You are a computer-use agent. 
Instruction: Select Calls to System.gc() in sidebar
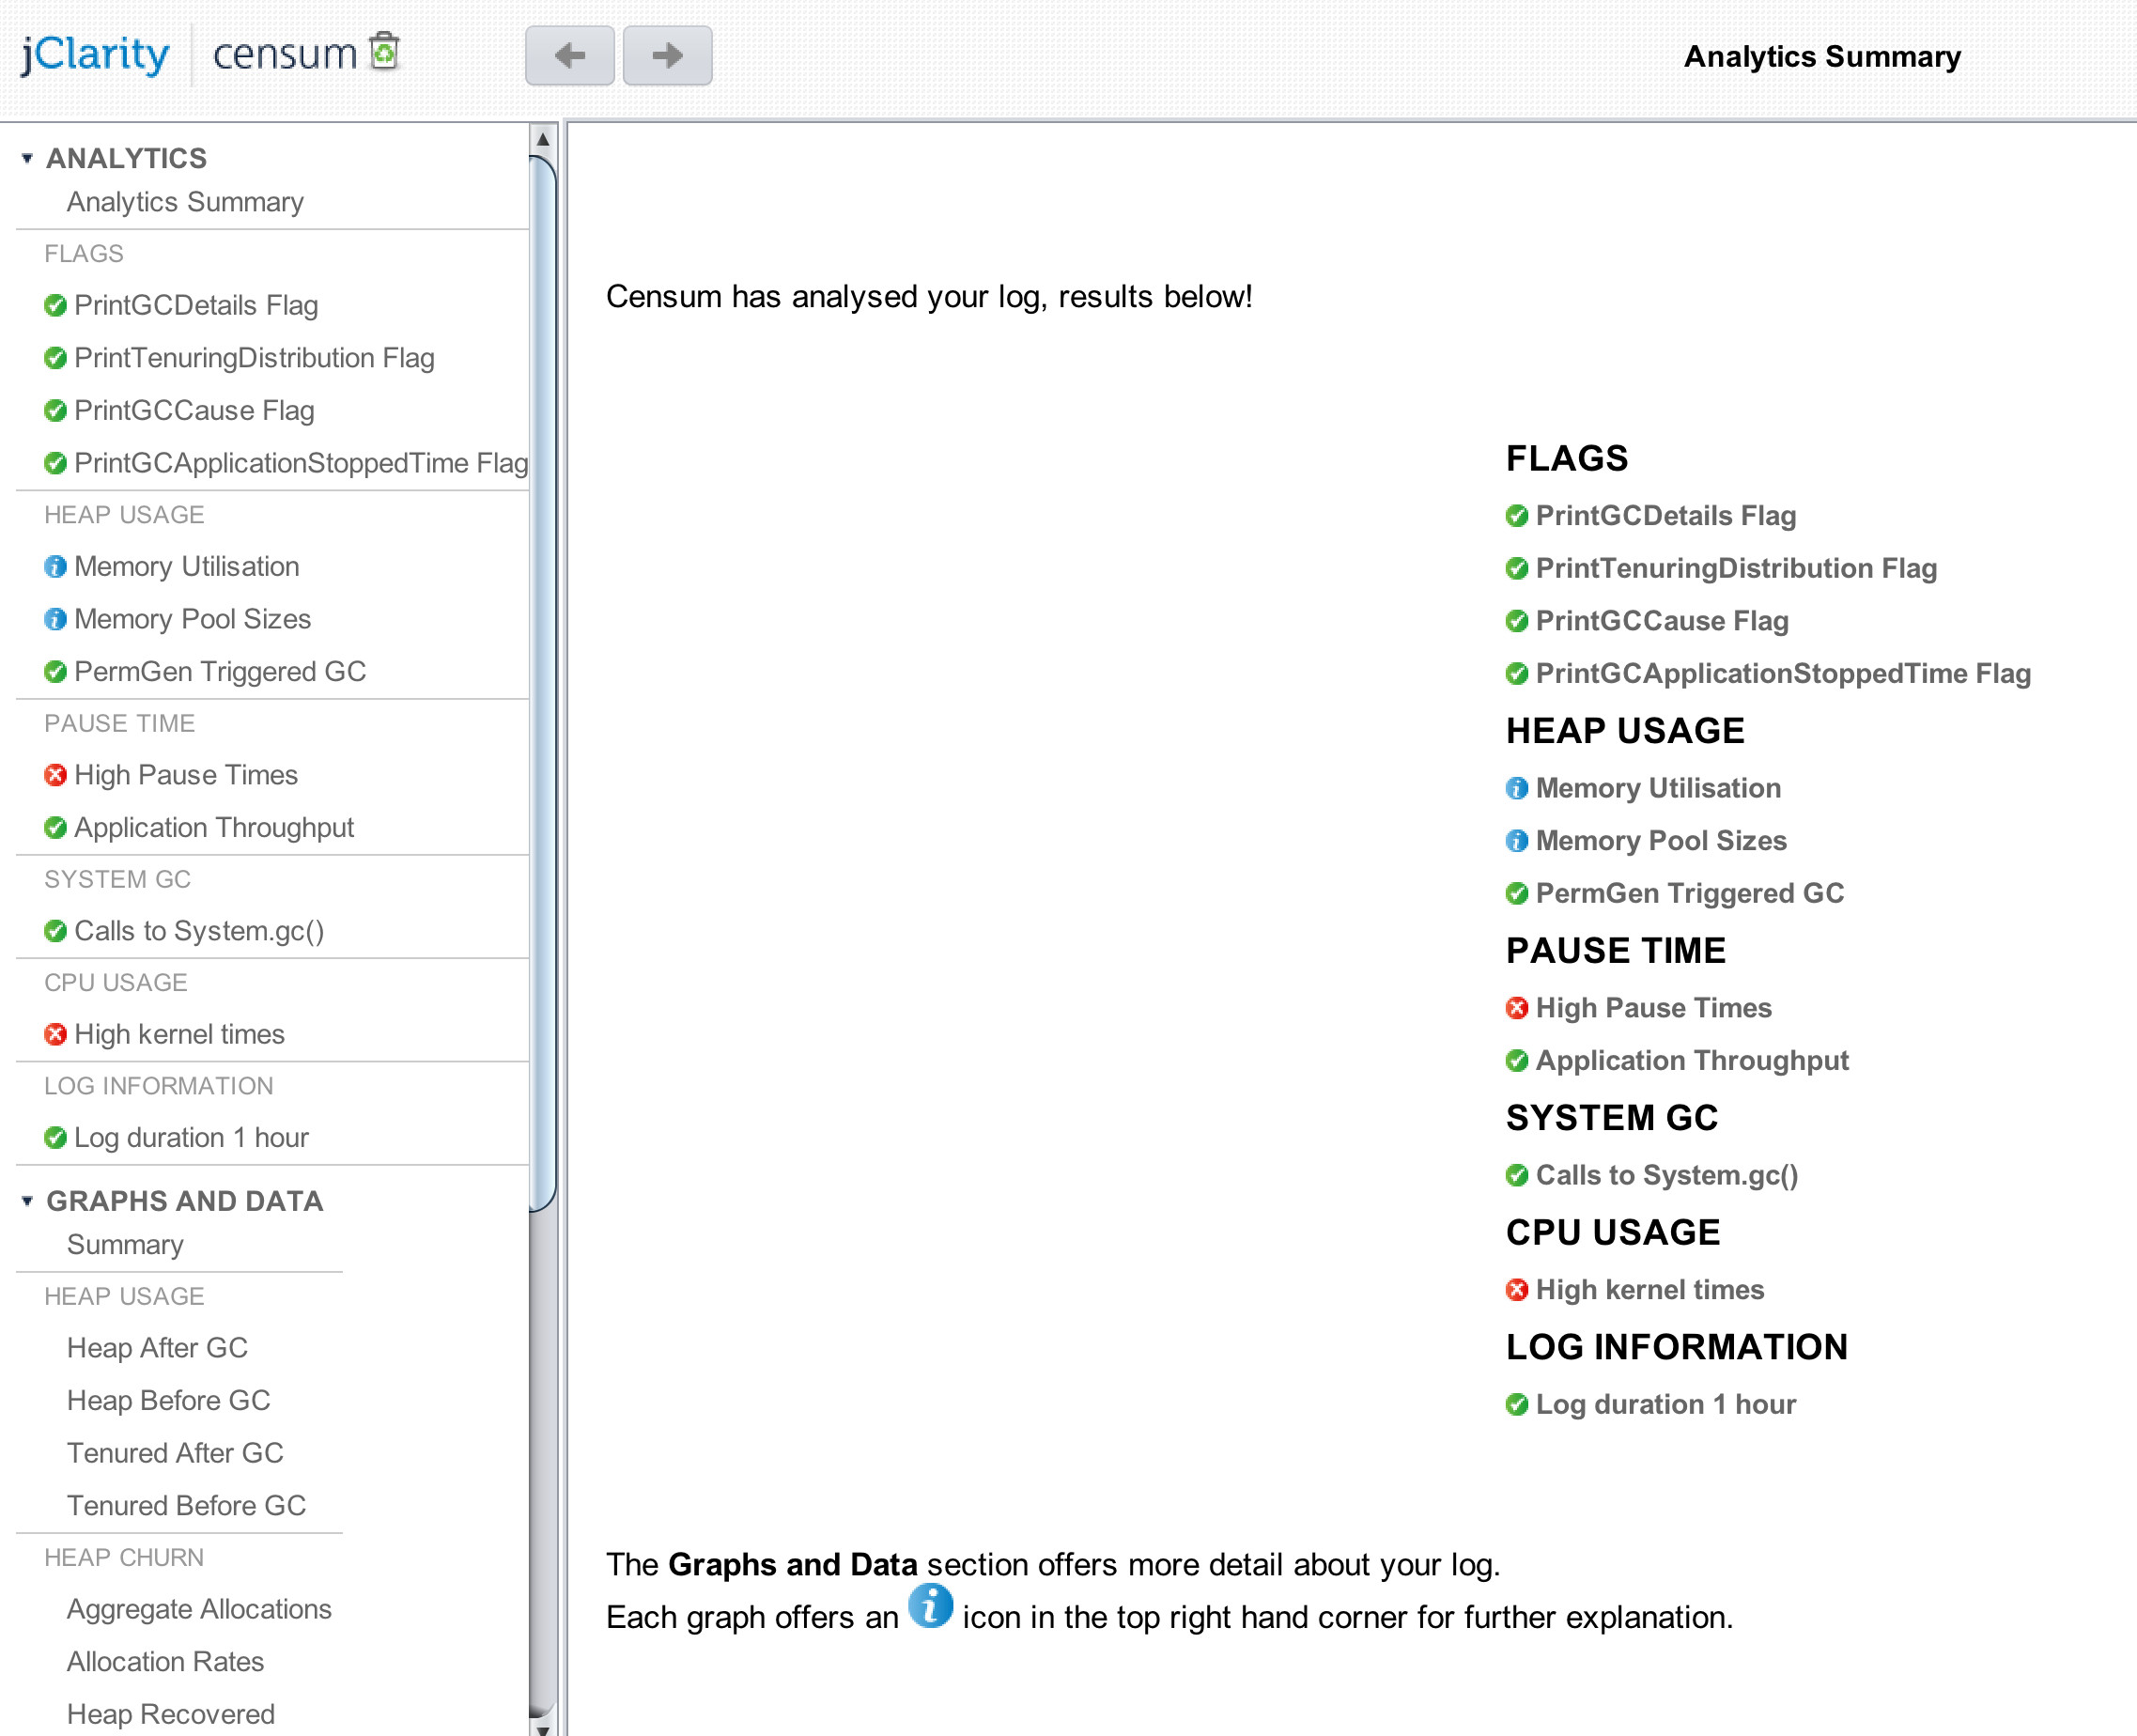coord(199,931)
